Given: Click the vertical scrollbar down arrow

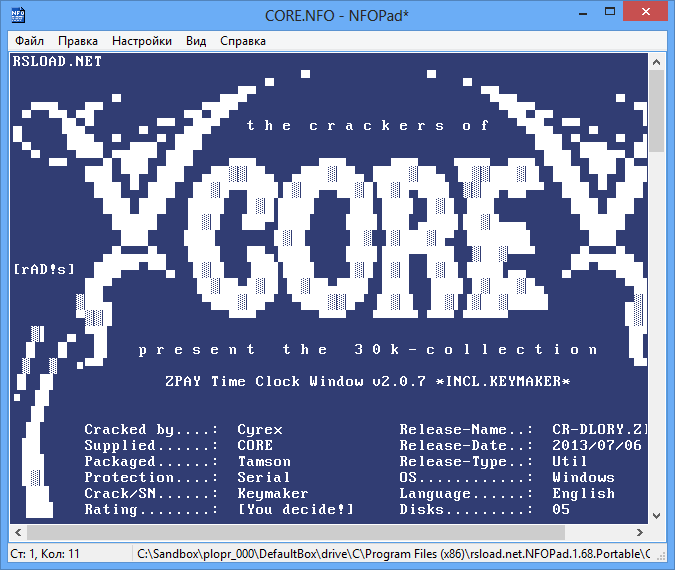Looking at the screenshot, I should (656, 515).
